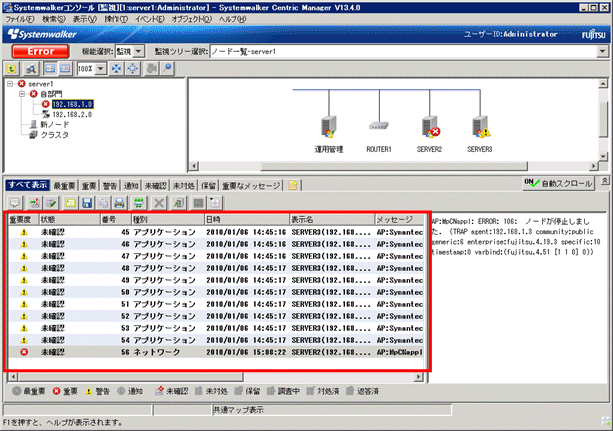Switch to the 未確認 tab

coord(156,186)
